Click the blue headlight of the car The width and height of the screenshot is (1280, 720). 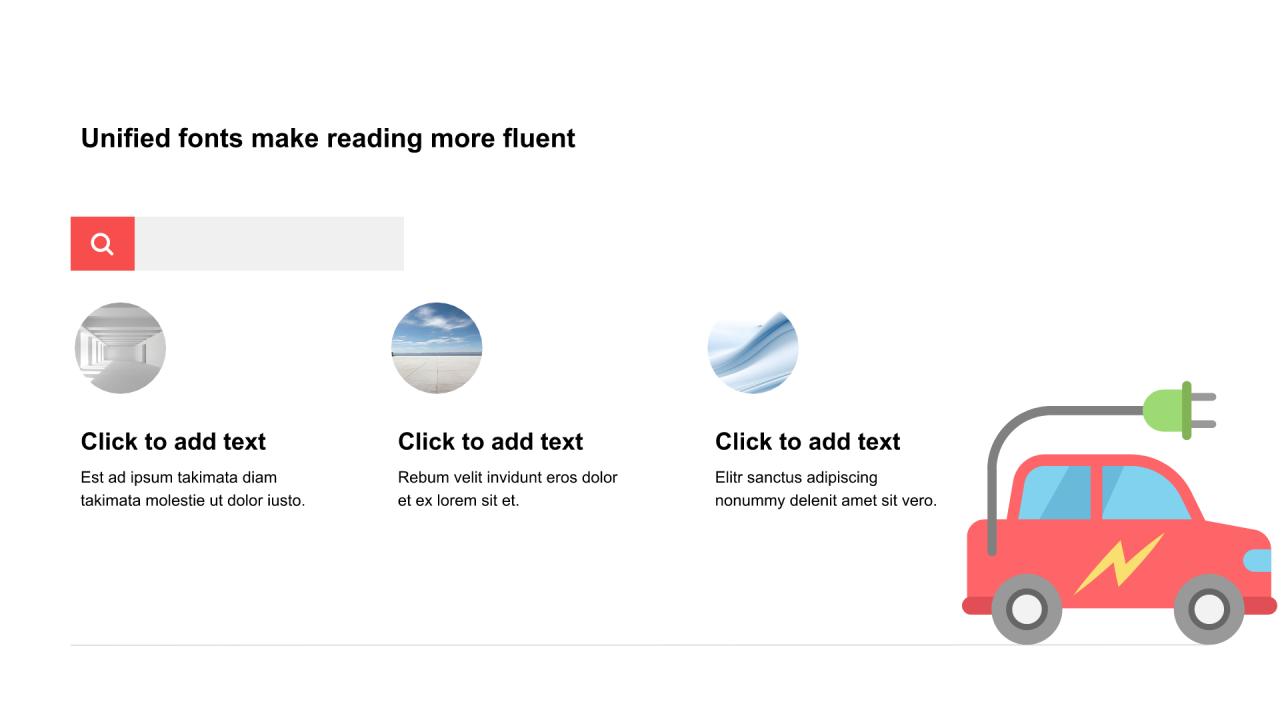pos(1257,560)
